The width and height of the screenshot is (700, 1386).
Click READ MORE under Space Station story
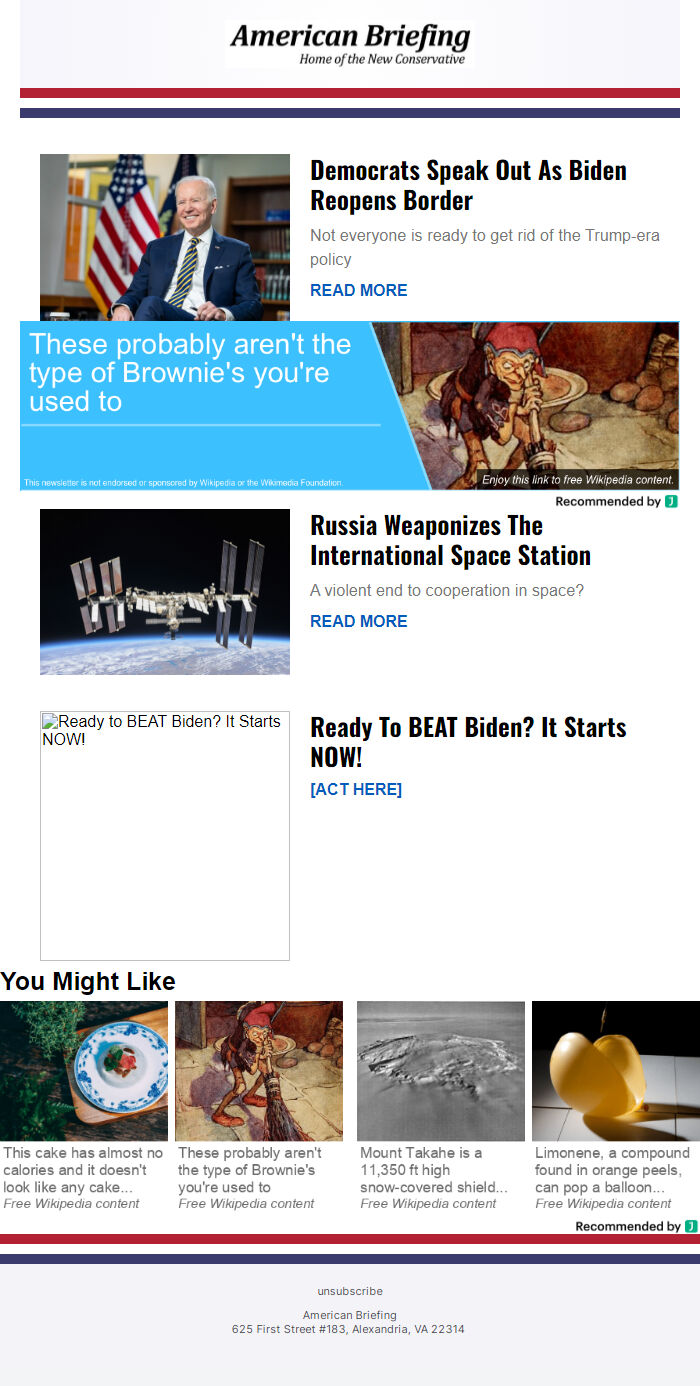pos(359,621)
